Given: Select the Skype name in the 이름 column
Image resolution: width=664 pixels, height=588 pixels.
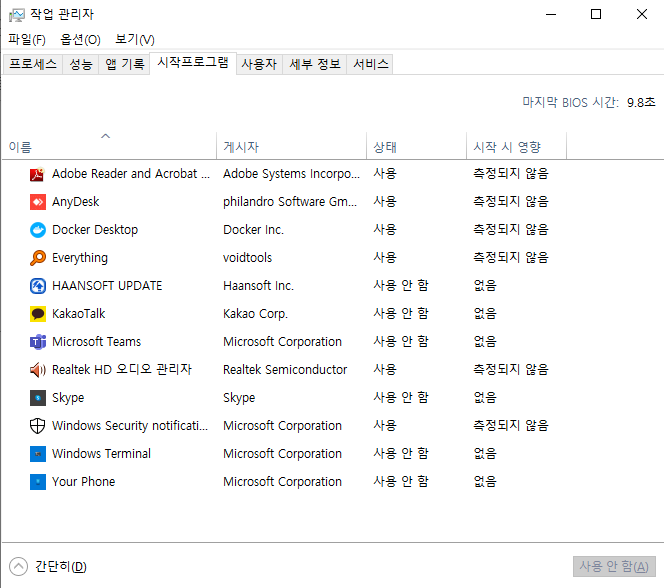Looking at the screenshot, I should tap(68, 398).
